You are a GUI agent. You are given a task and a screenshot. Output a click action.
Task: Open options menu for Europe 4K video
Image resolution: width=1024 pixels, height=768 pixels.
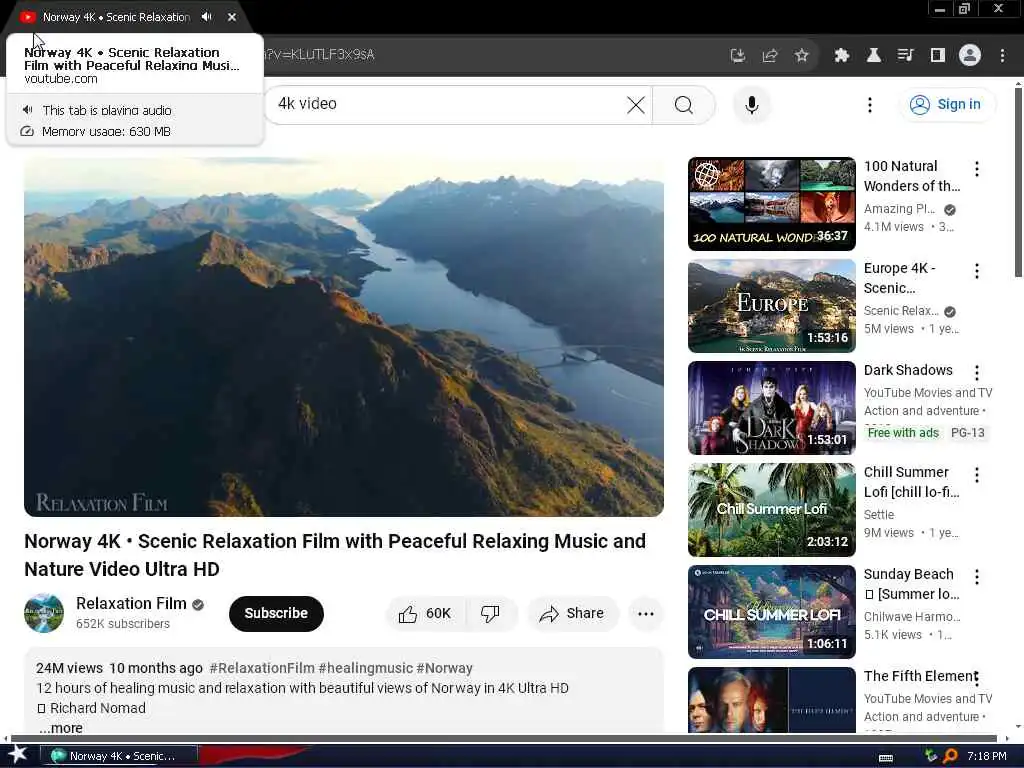[976, 270]
